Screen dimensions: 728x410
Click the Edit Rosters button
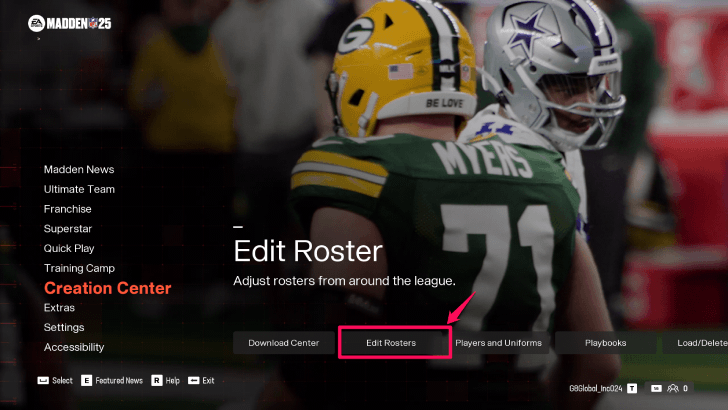tap(391, 343)
